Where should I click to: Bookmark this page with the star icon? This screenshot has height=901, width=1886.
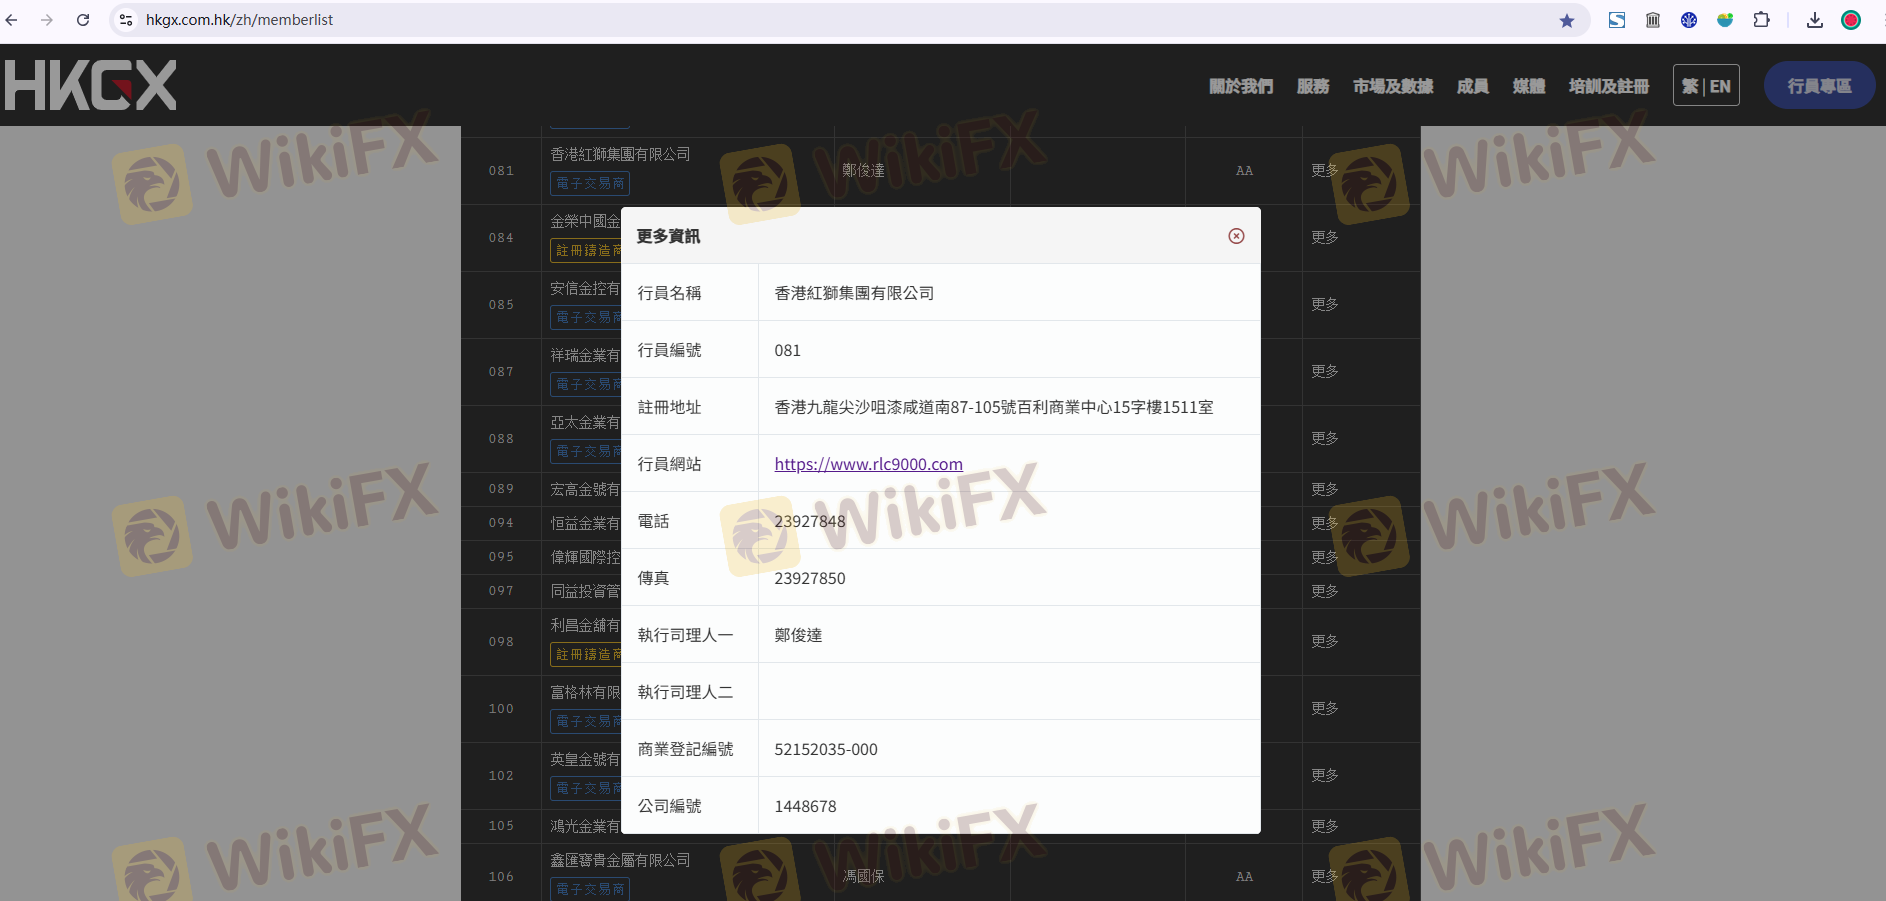1566,20
